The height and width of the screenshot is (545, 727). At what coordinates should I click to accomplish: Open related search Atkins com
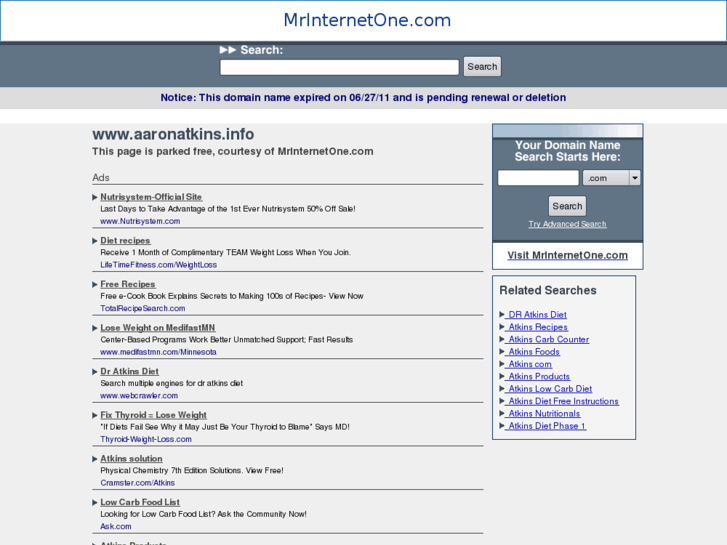point(529,364)
